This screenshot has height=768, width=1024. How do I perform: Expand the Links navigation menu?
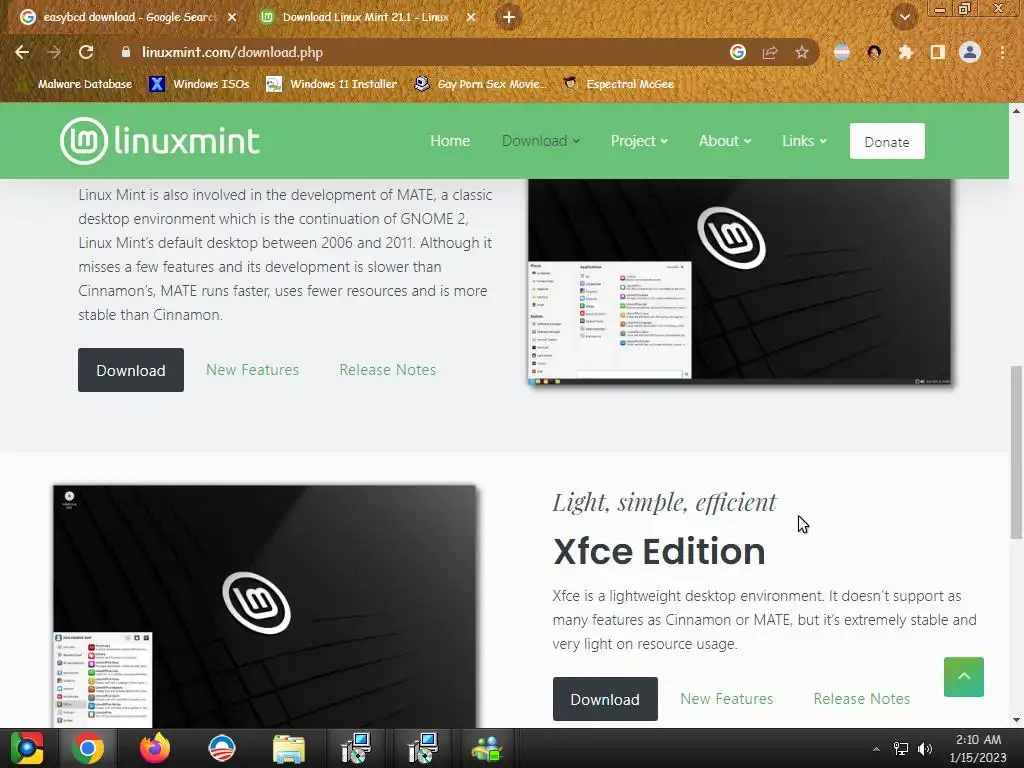point(804,141)
